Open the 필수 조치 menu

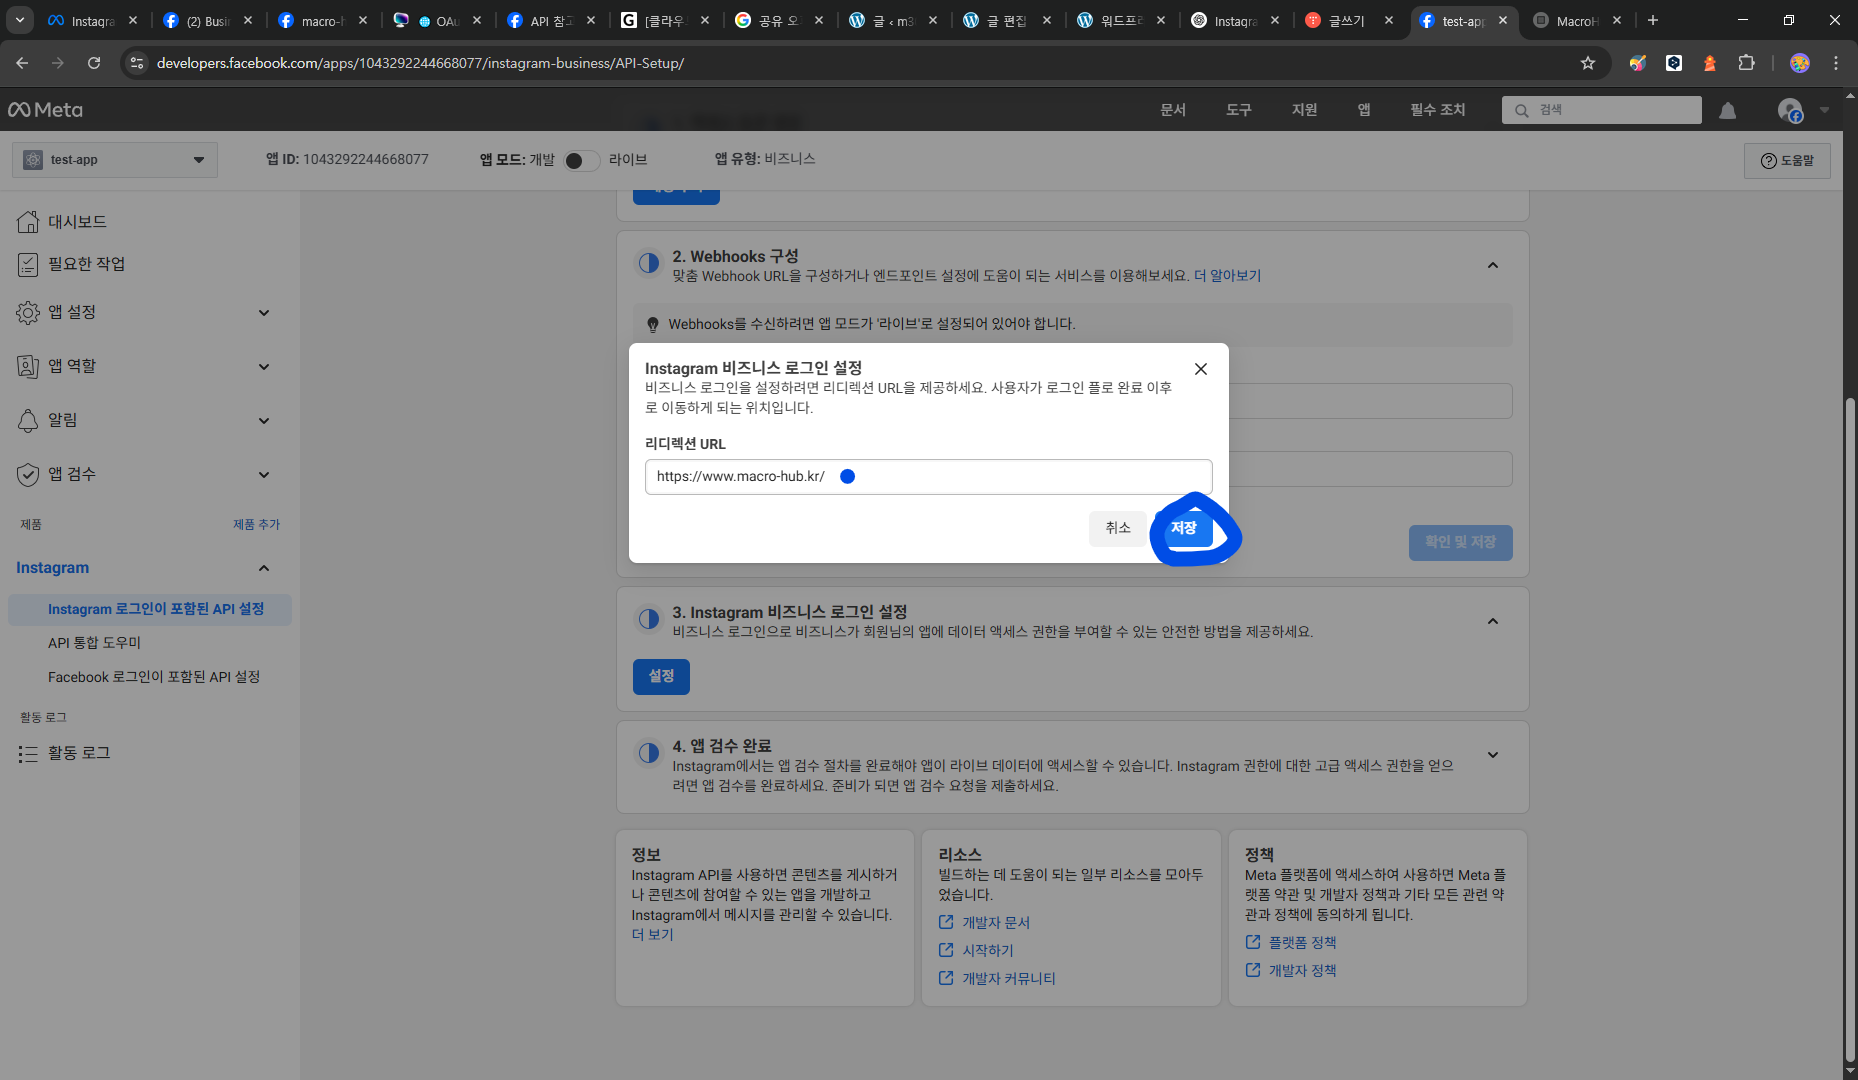[1438, 110]
